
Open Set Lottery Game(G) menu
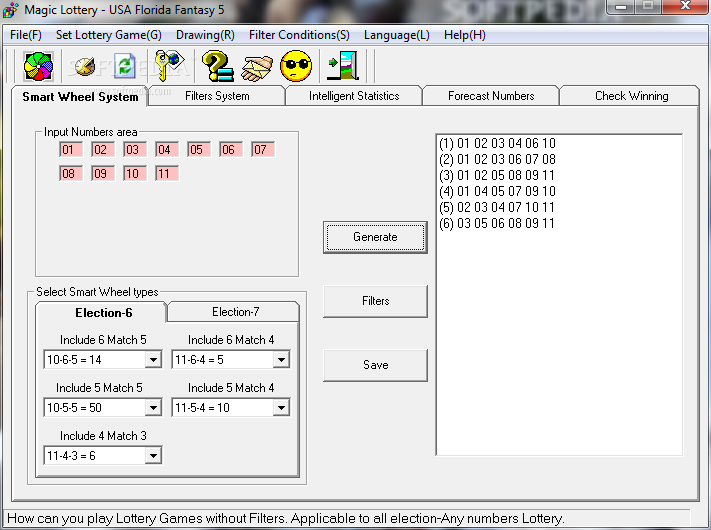tap(109, 35)
